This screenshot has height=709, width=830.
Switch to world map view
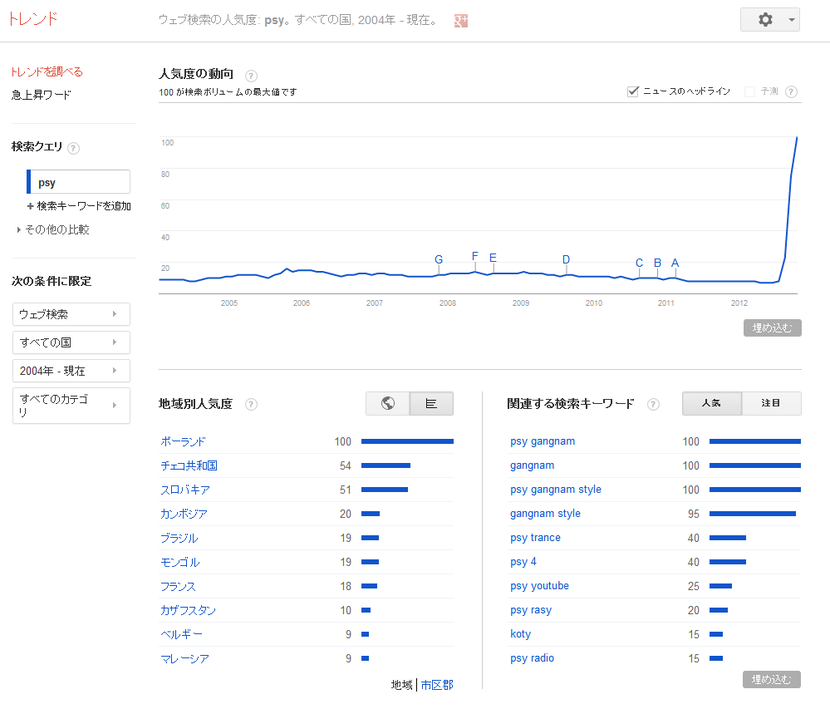coord(387,403)
